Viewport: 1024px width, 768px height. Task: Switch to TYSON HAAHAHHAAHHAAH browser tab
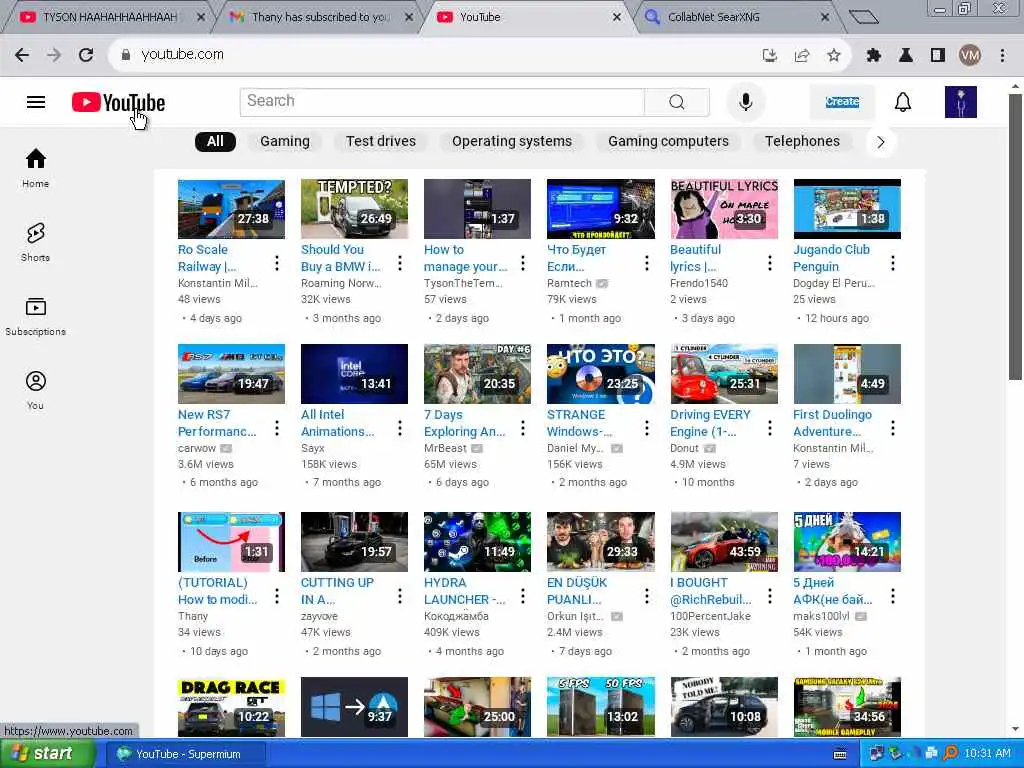tap(110, 17)
